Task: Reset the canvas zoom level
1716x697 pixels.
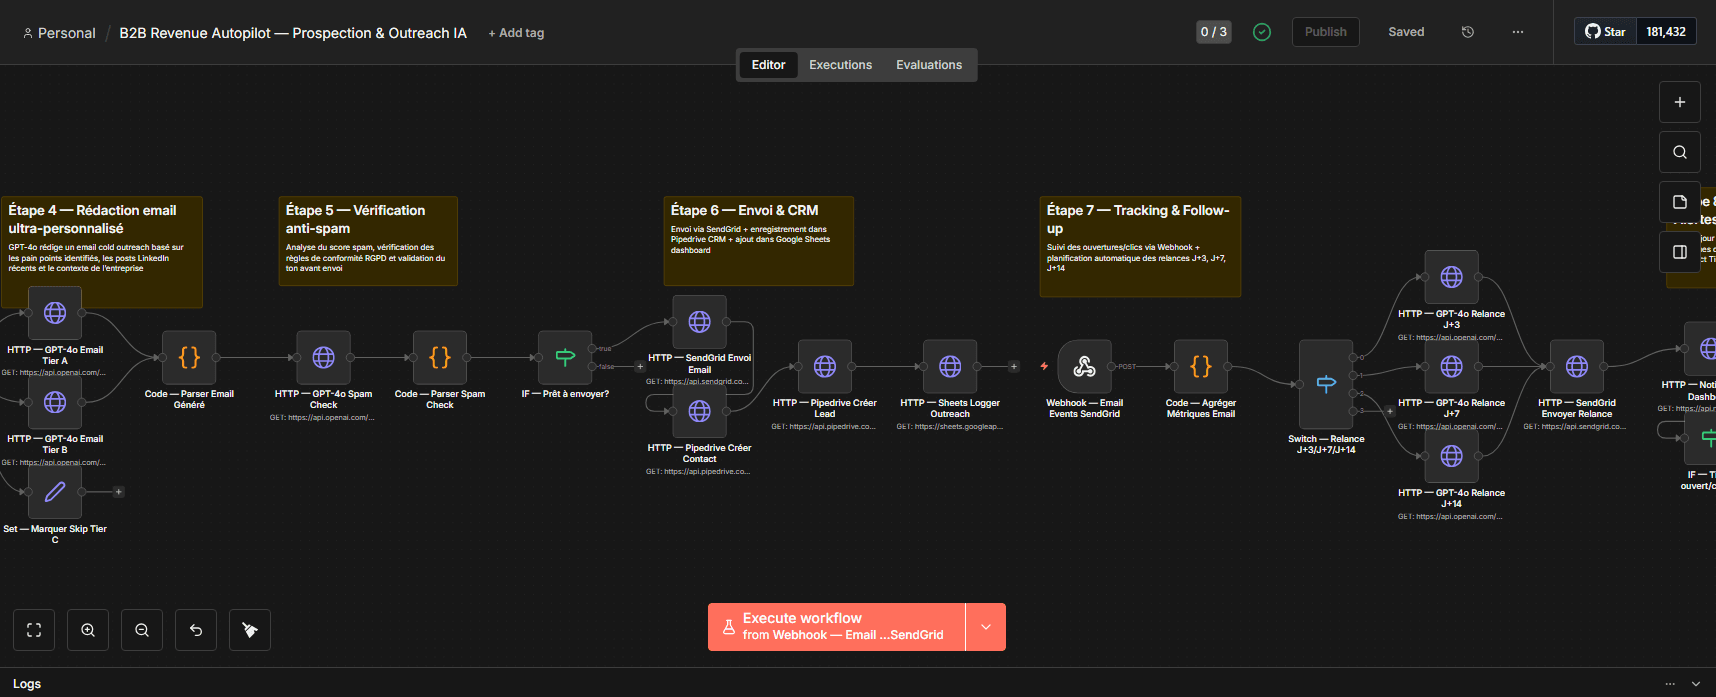Action: [196, 630]
